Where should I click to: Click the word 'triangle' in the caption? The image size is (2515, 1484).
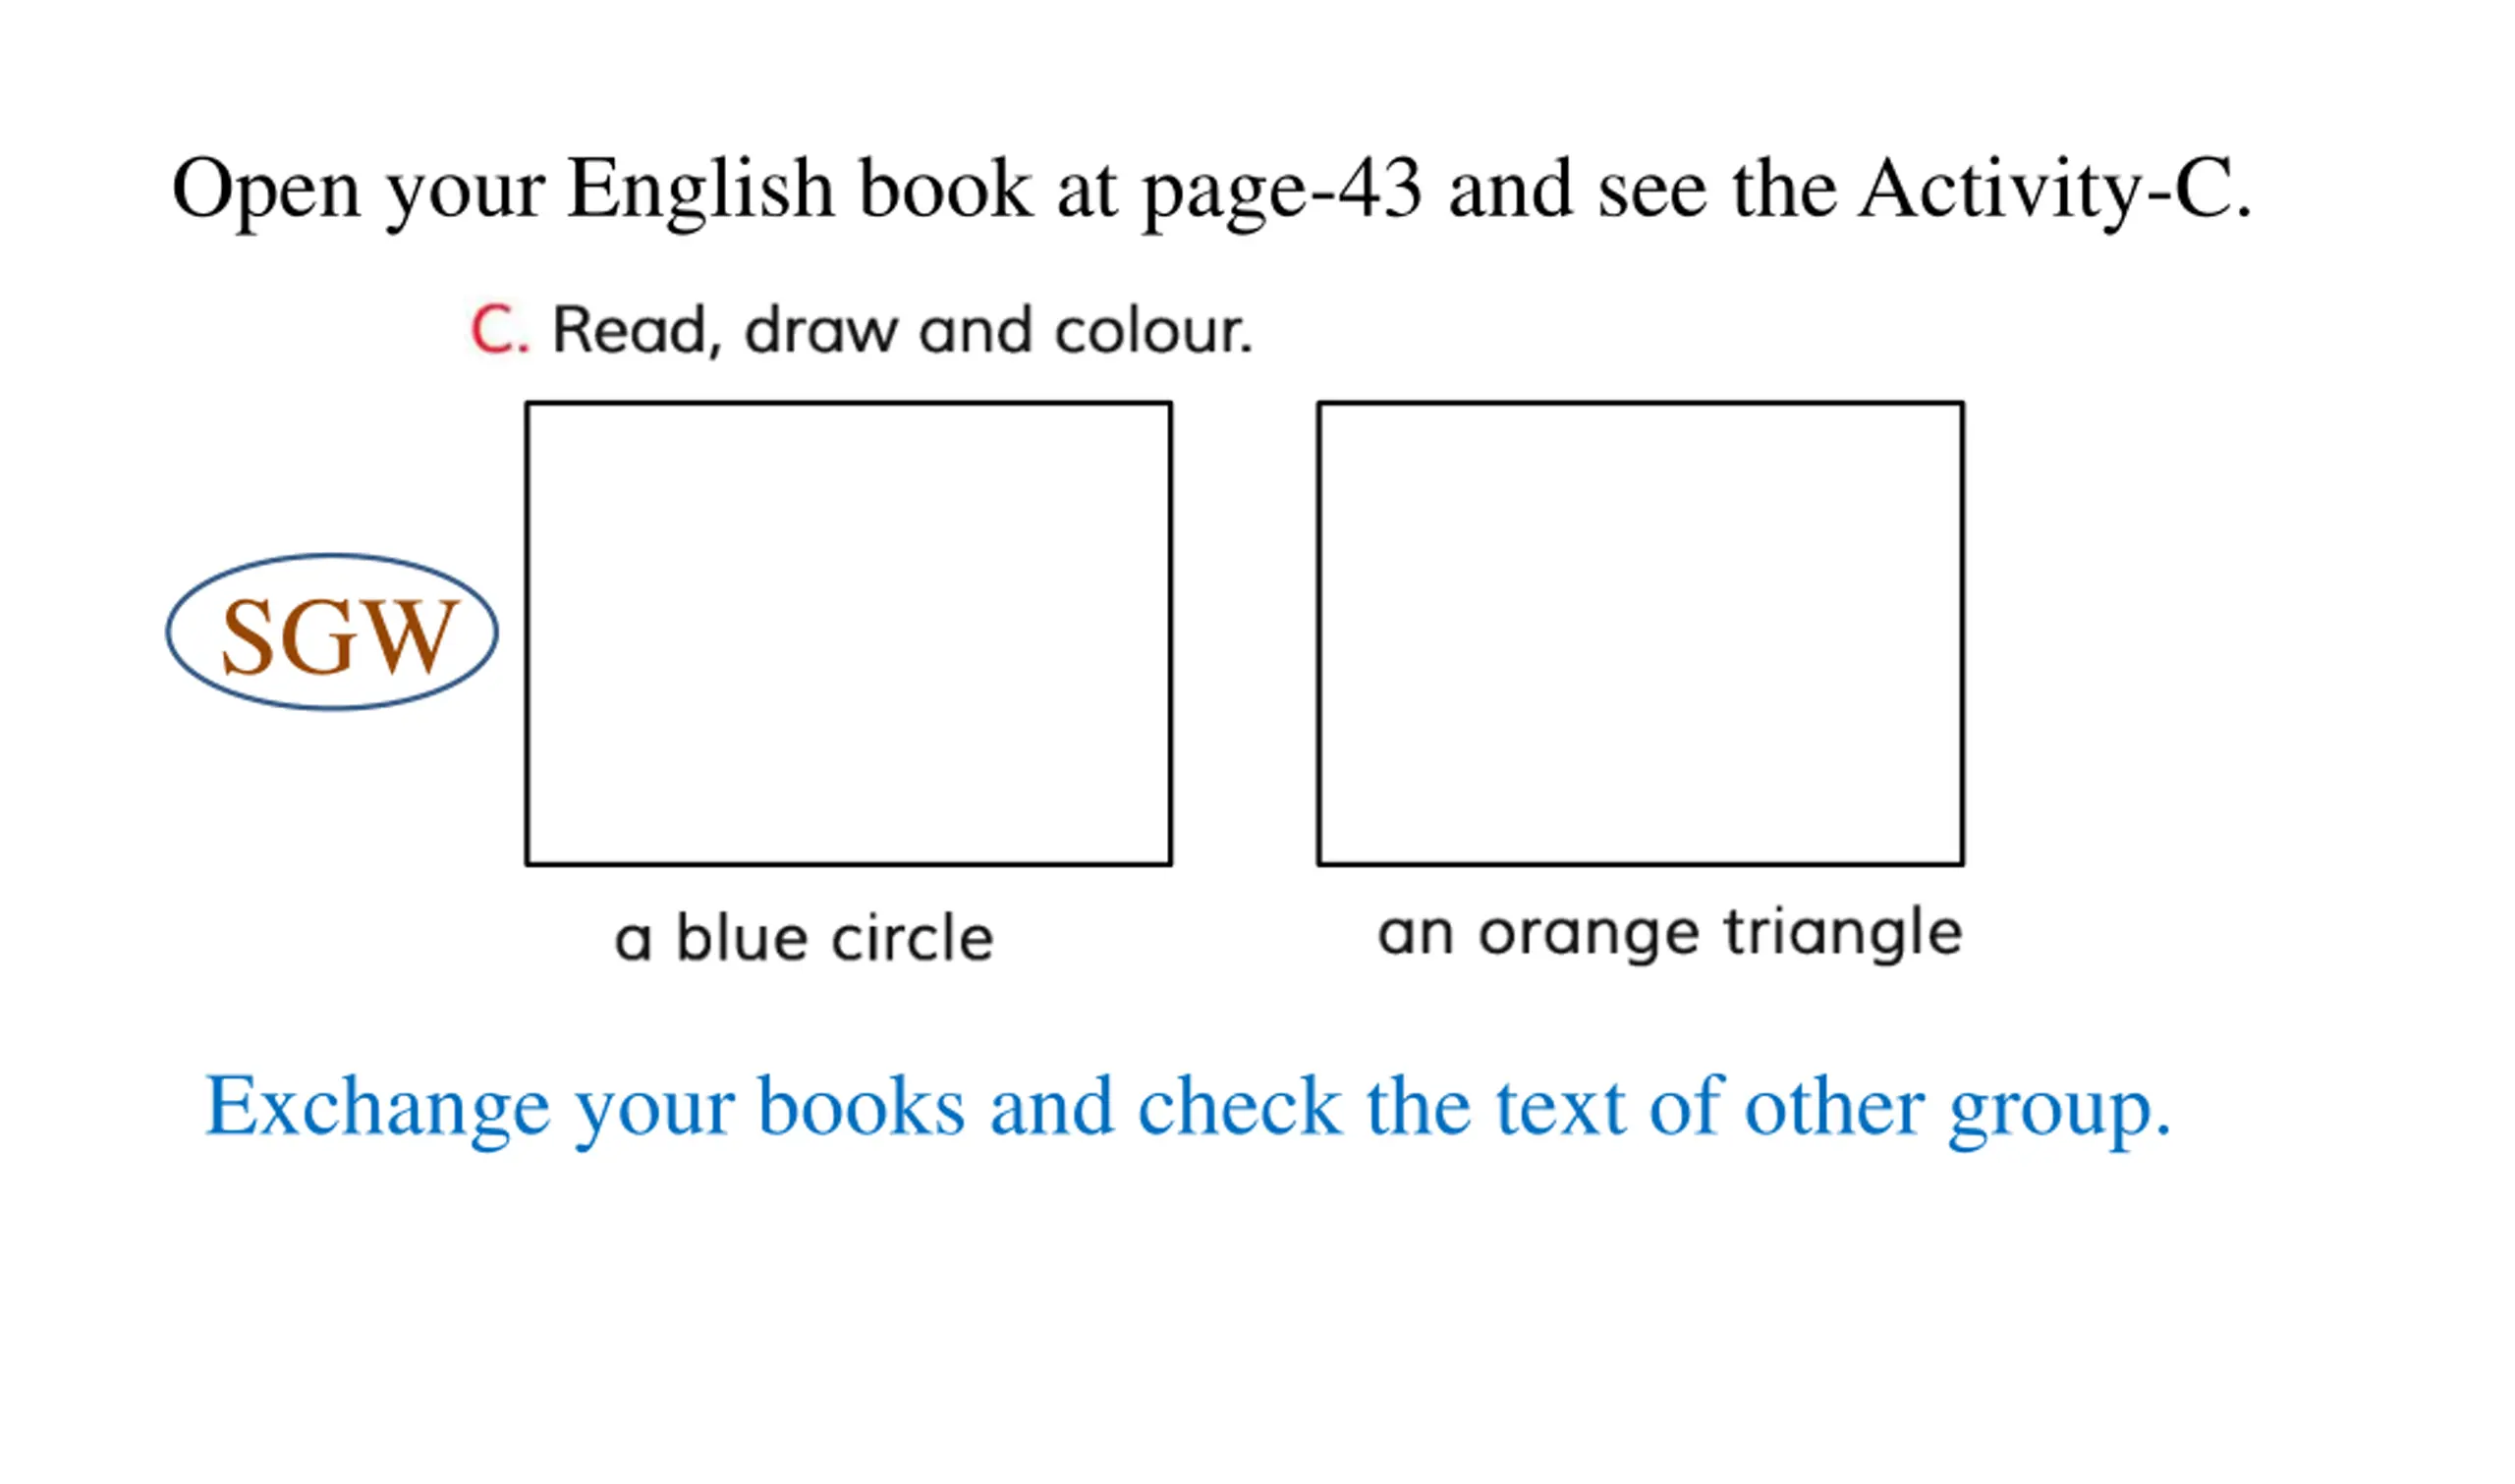(1843, 934)
